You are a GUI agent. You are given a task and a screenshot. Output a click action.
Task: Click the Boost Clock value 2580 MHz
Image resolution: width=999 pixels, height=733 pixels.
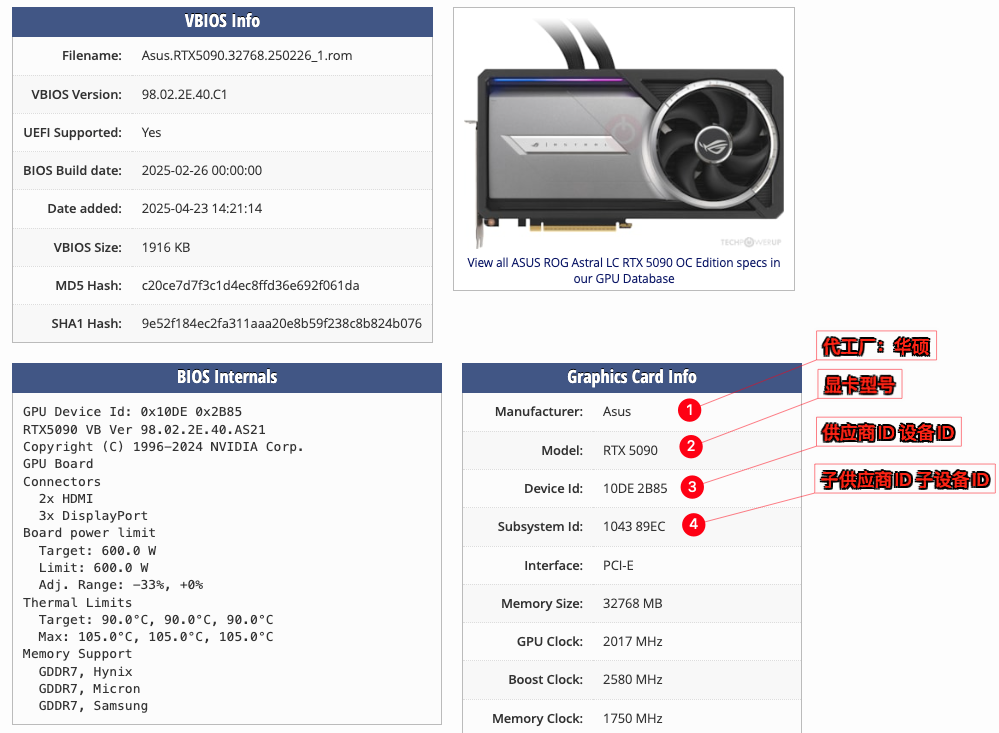point(632,680)
